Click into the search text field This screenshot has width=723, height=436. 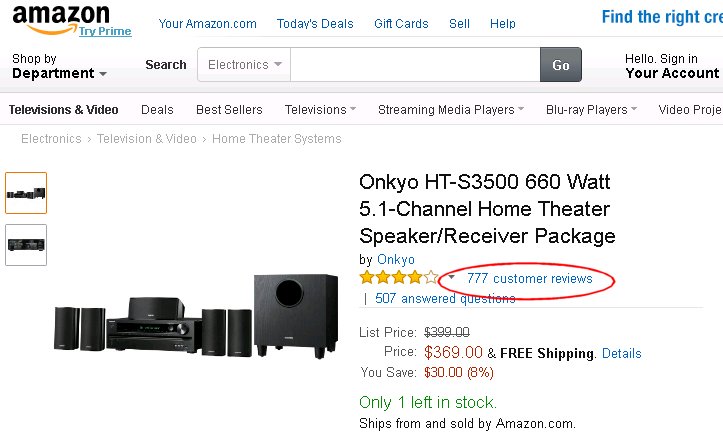tap(415, 65)
